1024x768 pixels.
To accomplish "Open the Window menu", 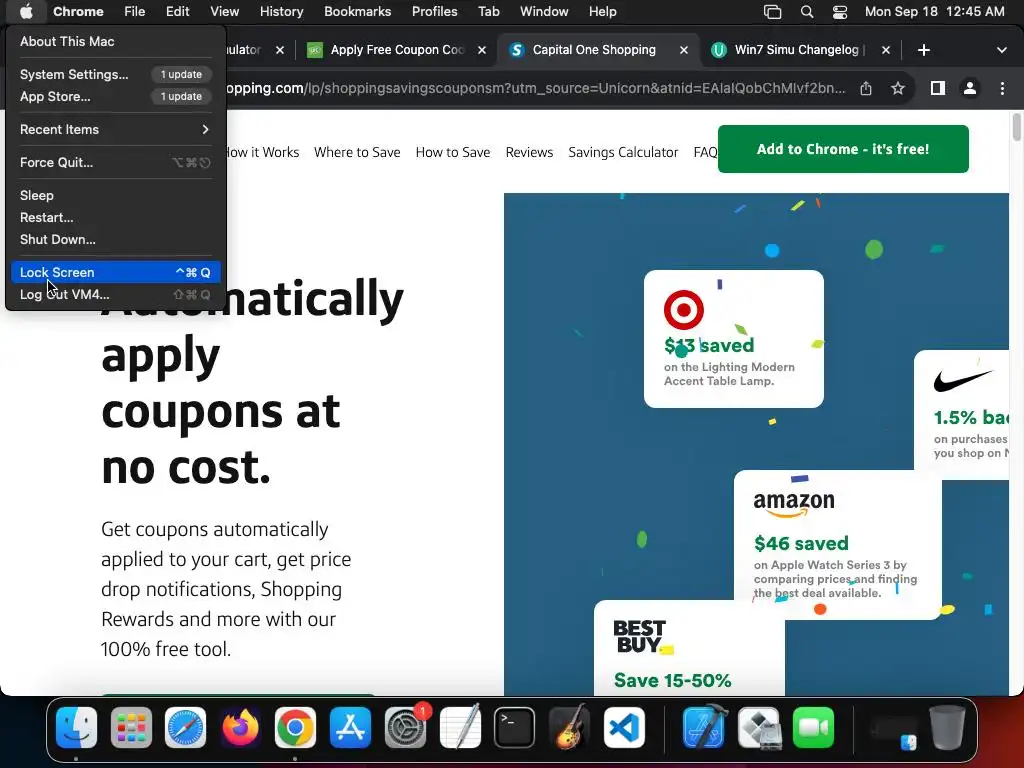I will click(x=544, y=11).
